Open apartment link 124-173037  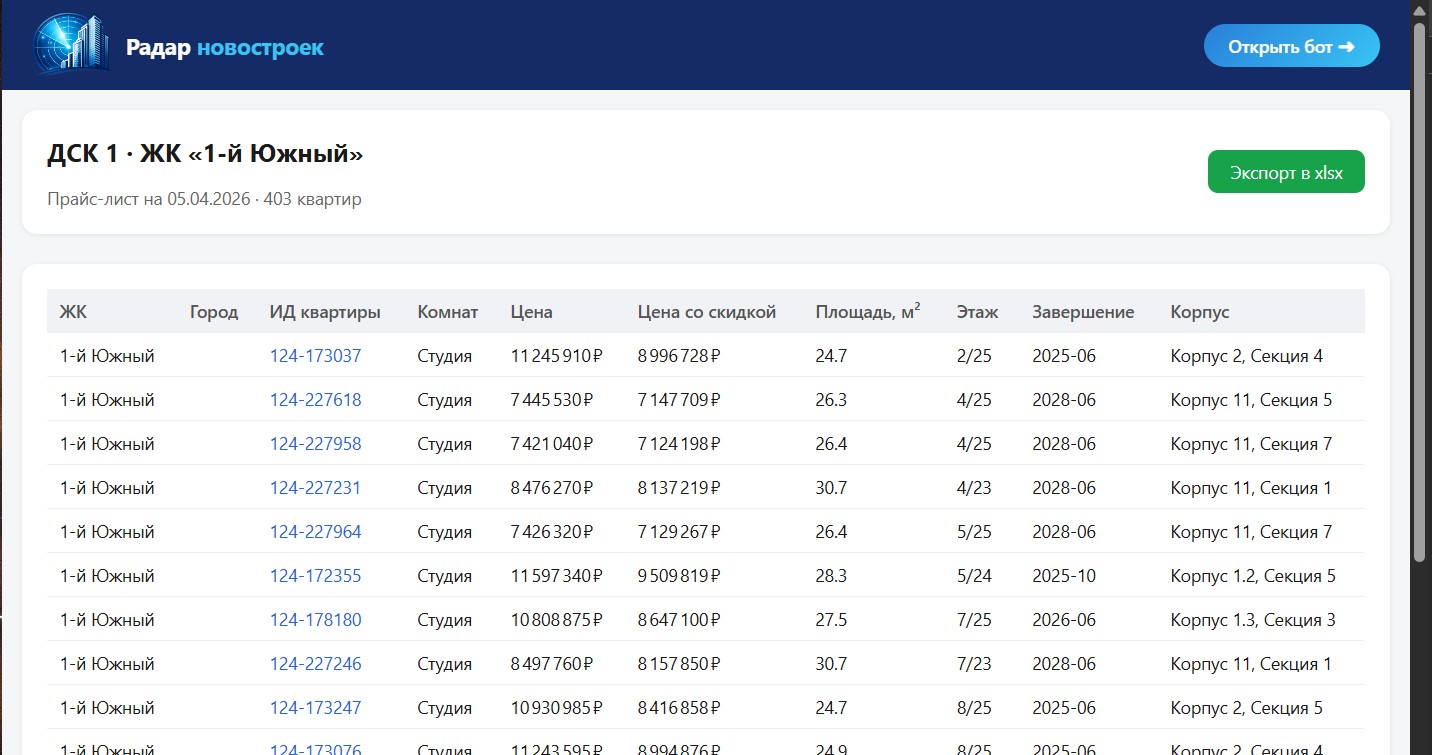coord(315,356)
